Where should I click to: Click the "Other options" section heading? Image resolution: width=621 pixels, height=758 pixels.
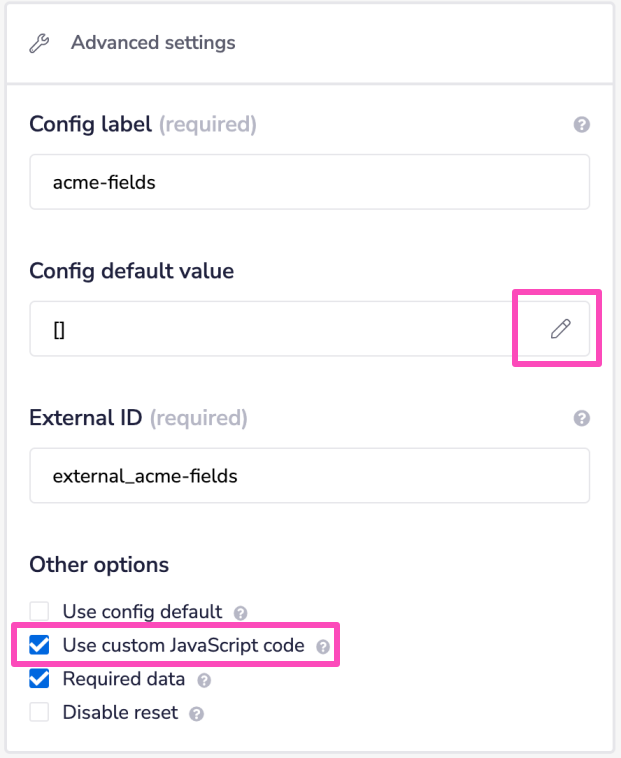(x=99, y=564)
